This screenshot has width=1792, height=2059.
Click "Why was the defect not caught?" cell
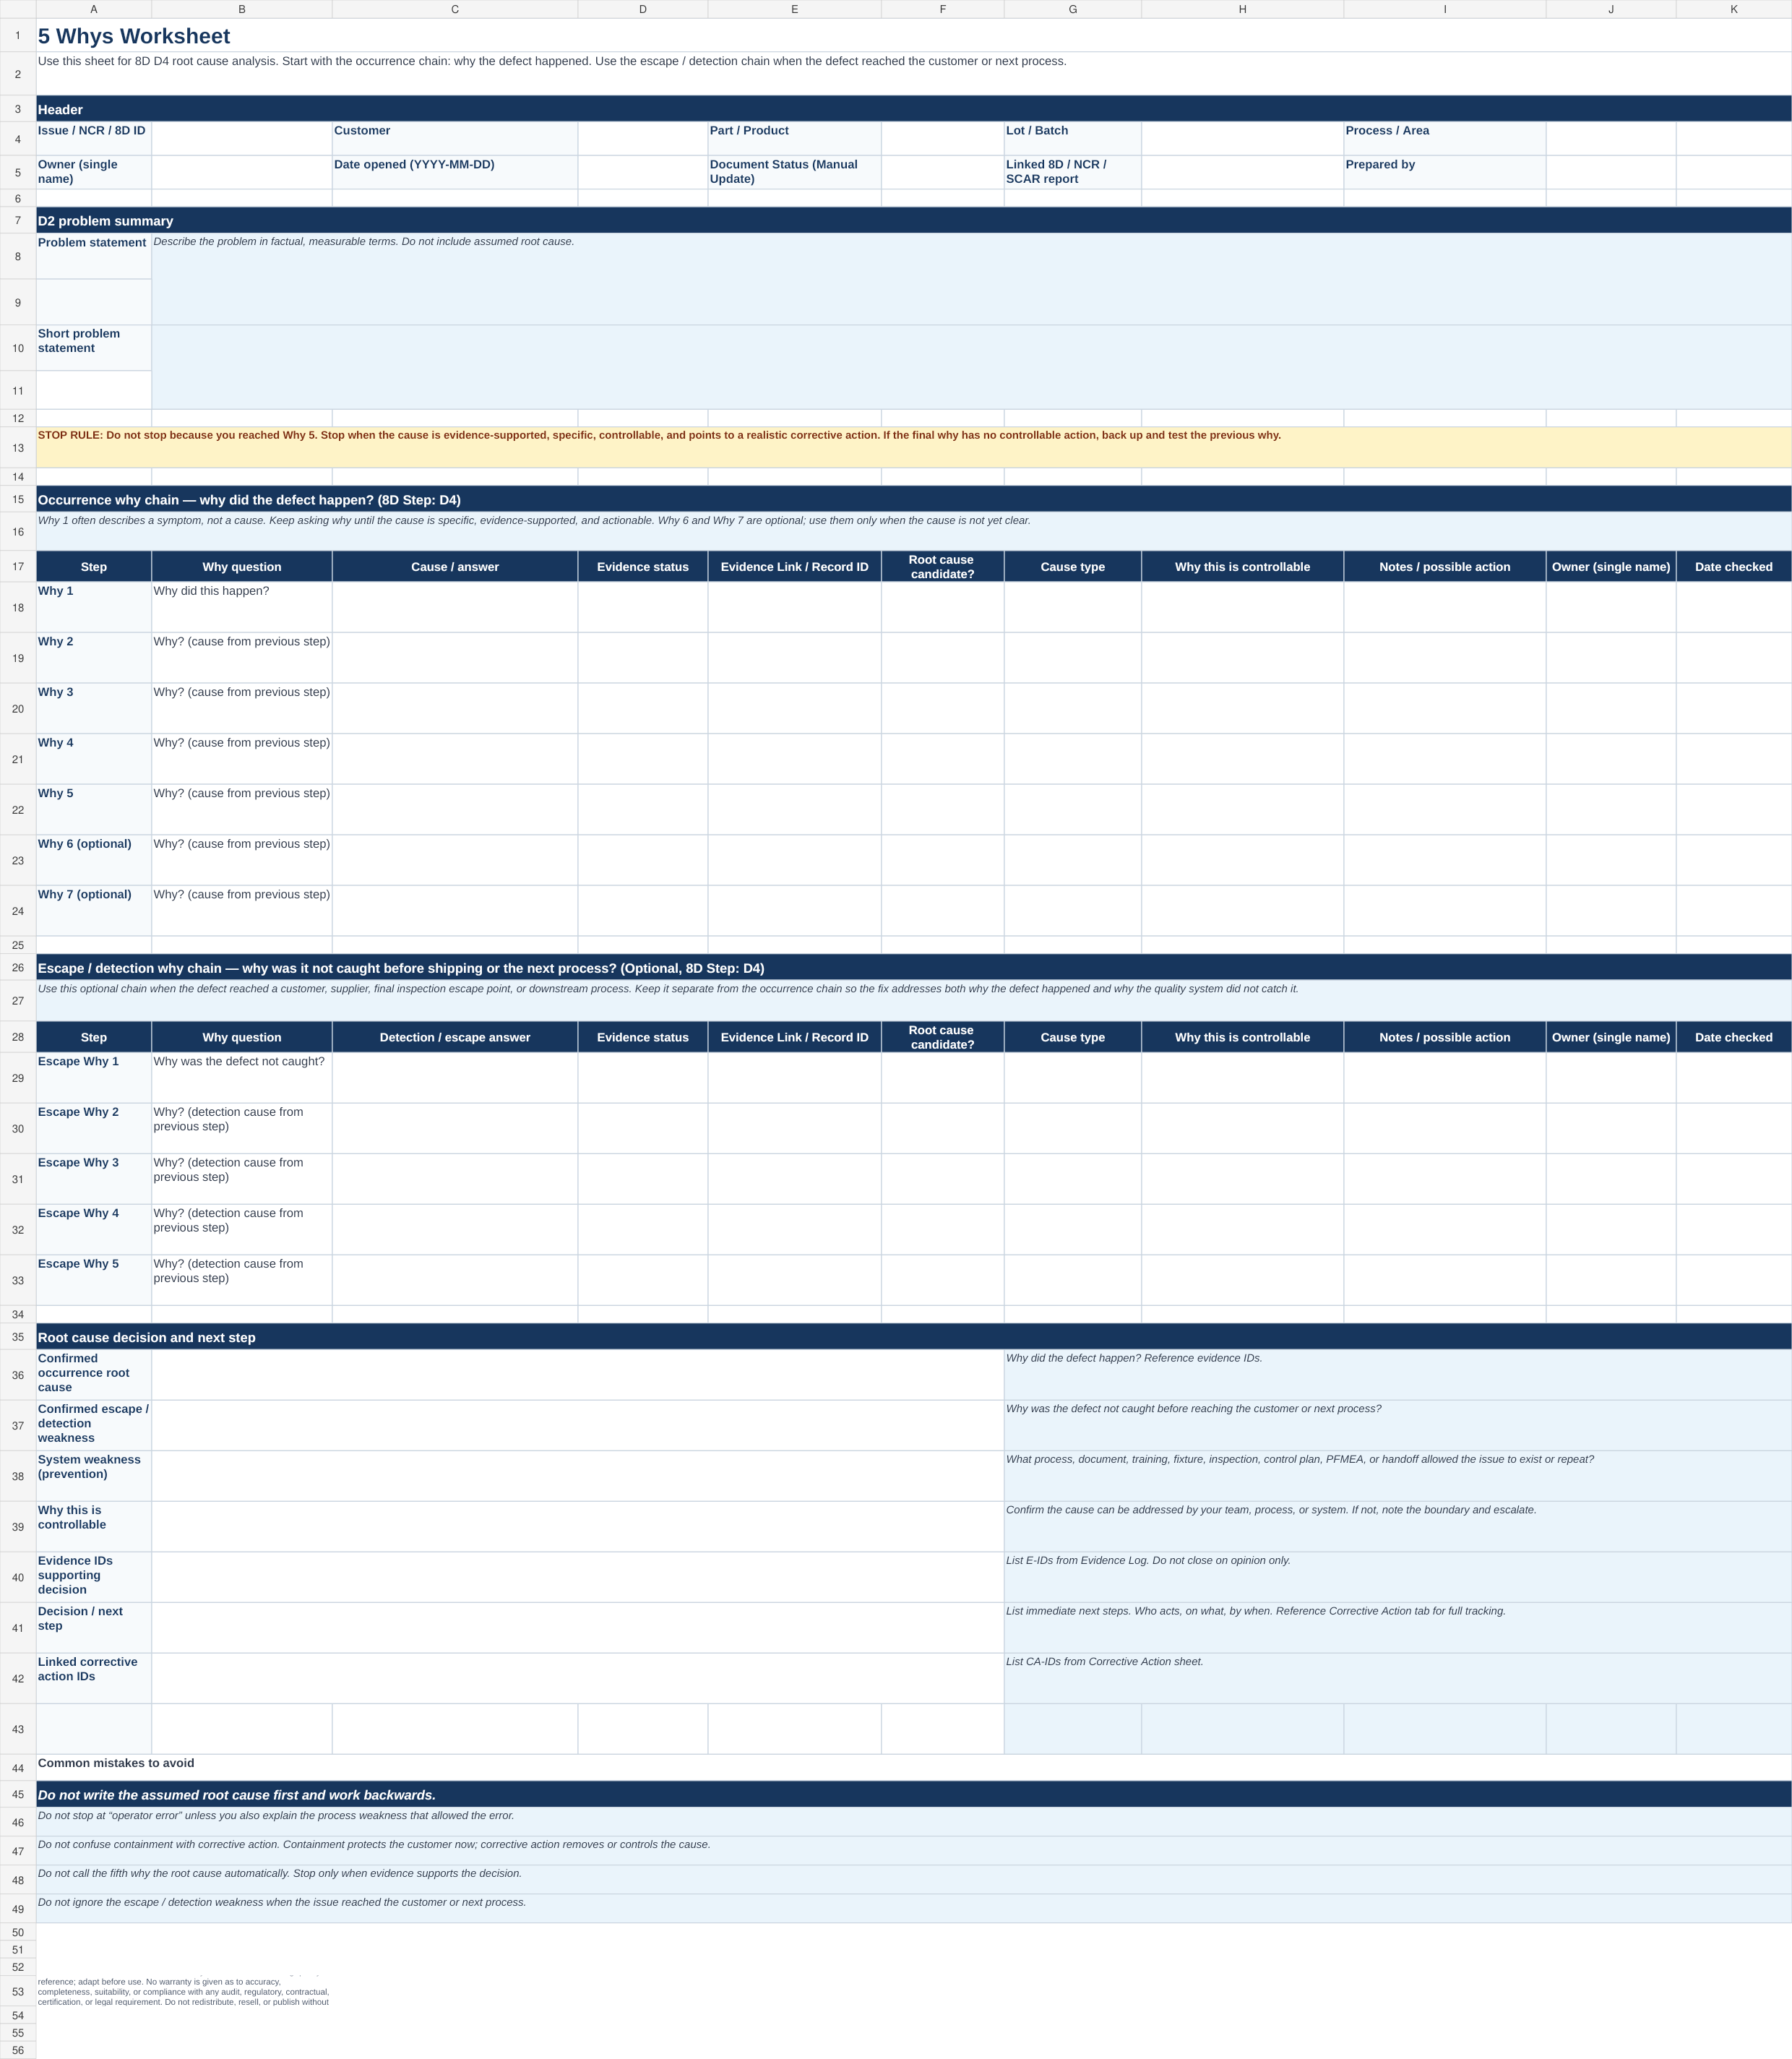pos(242,1078)
